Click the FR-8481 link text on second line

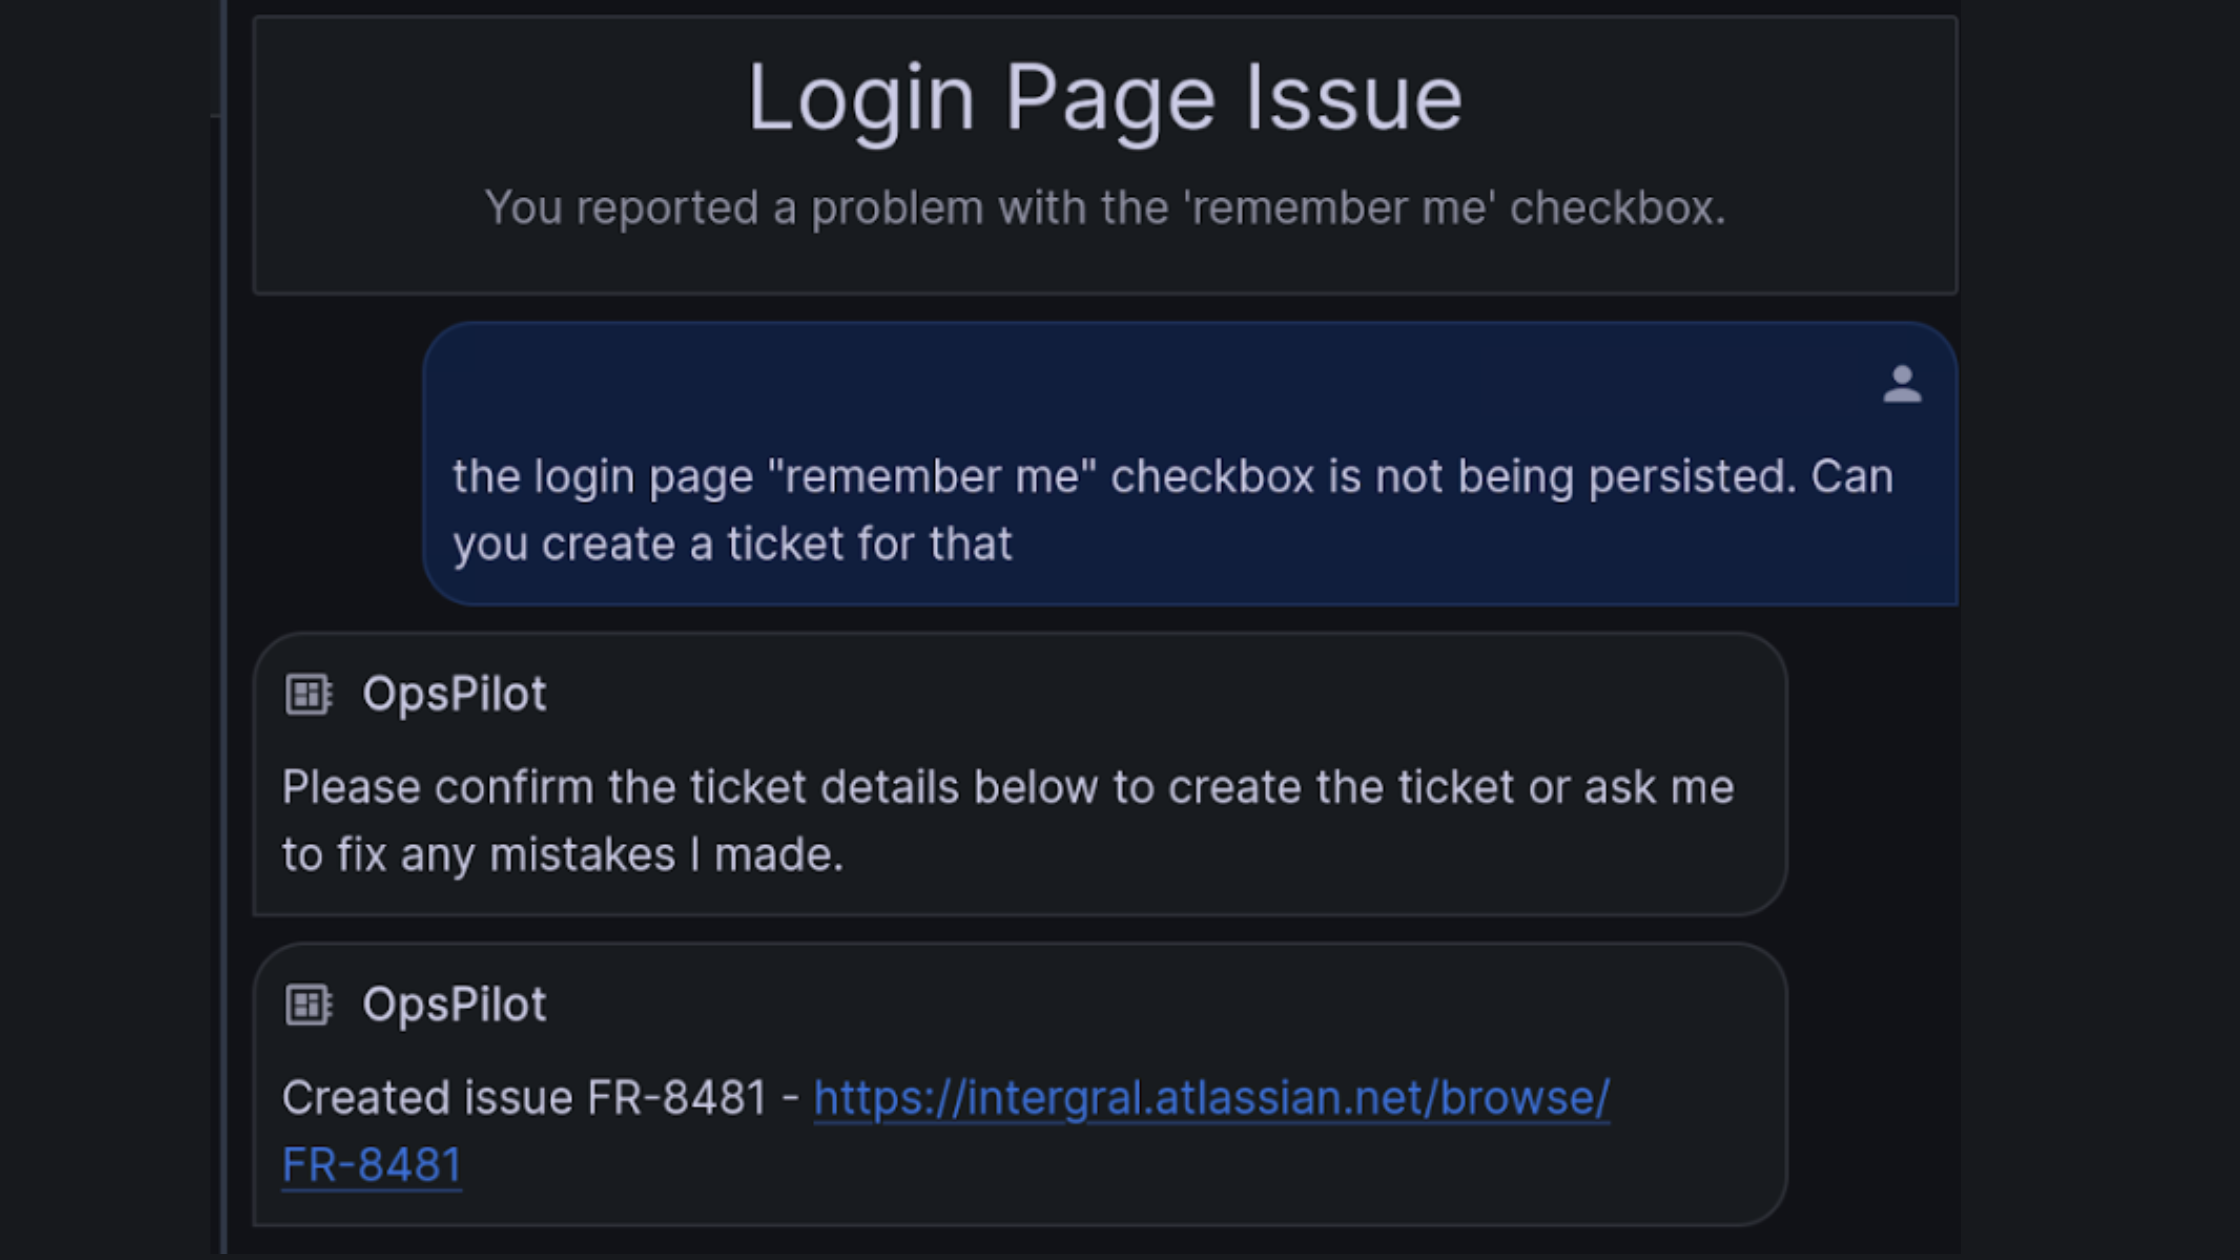click(x=371, y=1165)
